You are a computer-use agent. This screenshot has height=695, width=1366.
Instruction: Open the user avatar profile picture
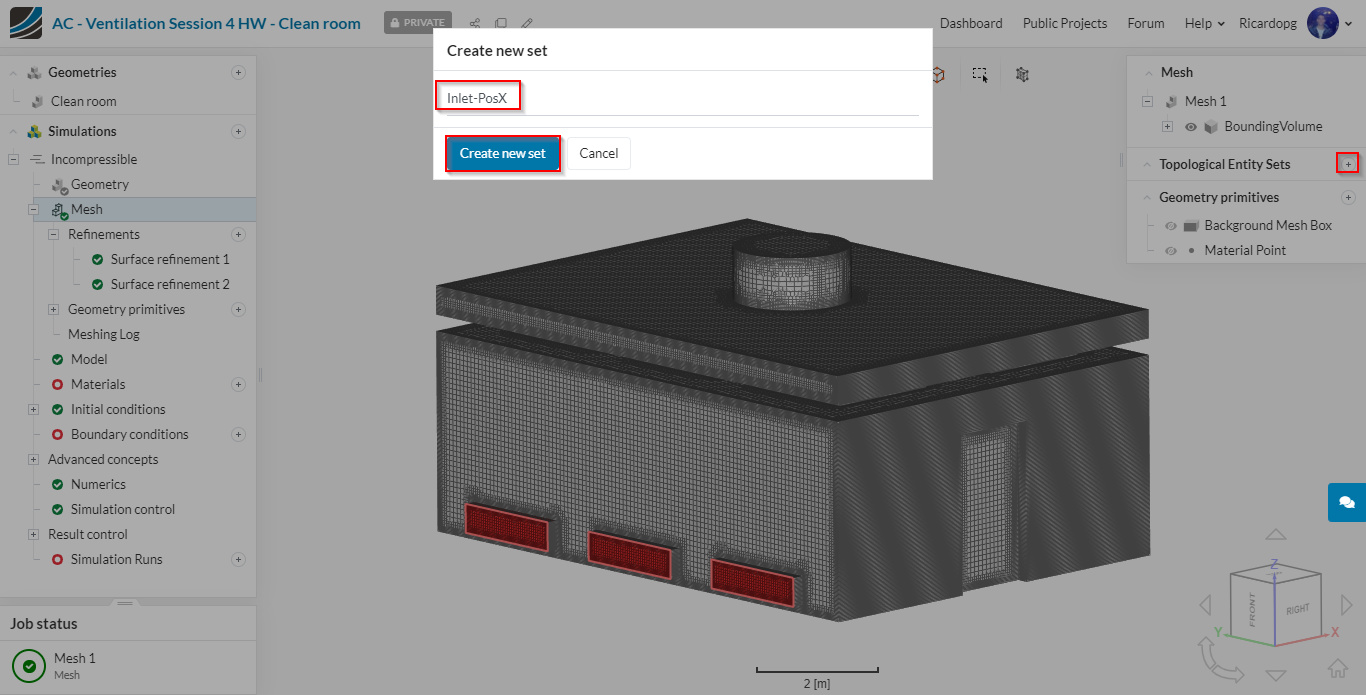click(1323, 23)
